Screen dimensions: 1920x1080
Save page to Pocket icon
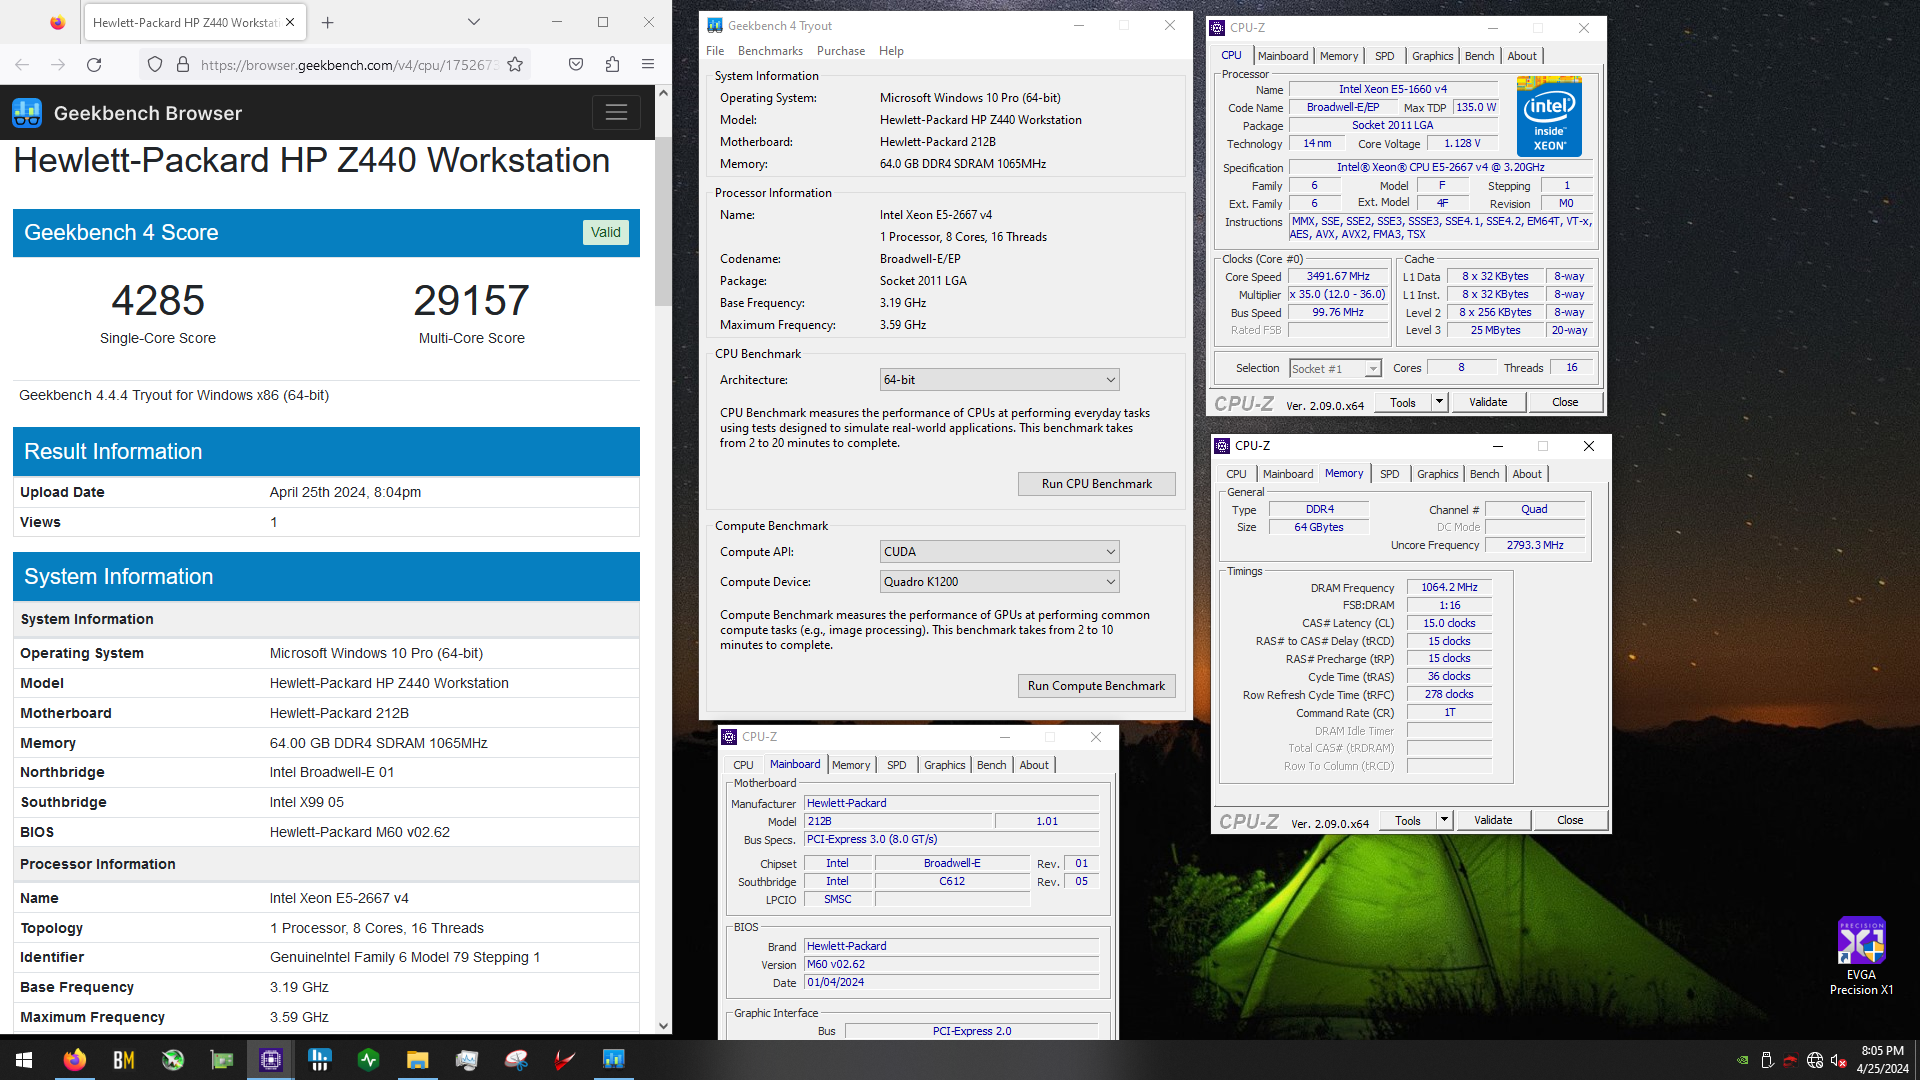click(576, 65)
